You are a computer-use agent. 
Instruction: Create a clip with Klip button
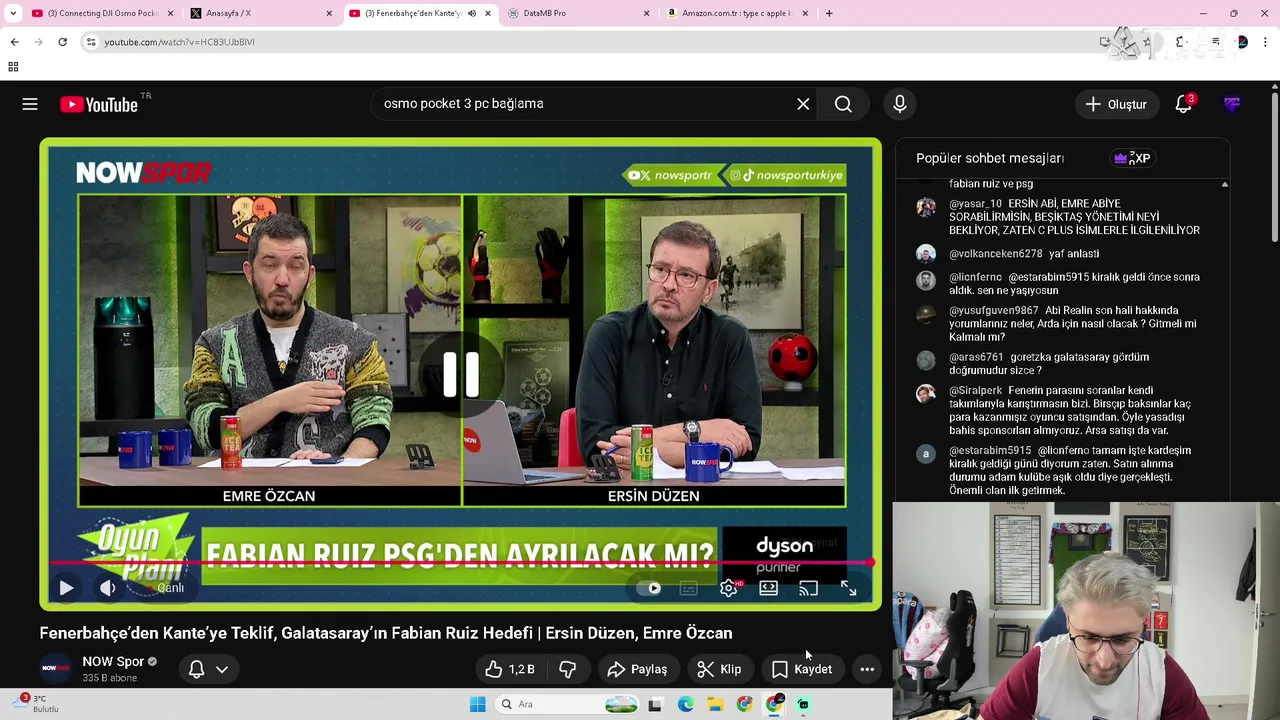point(719,669)
